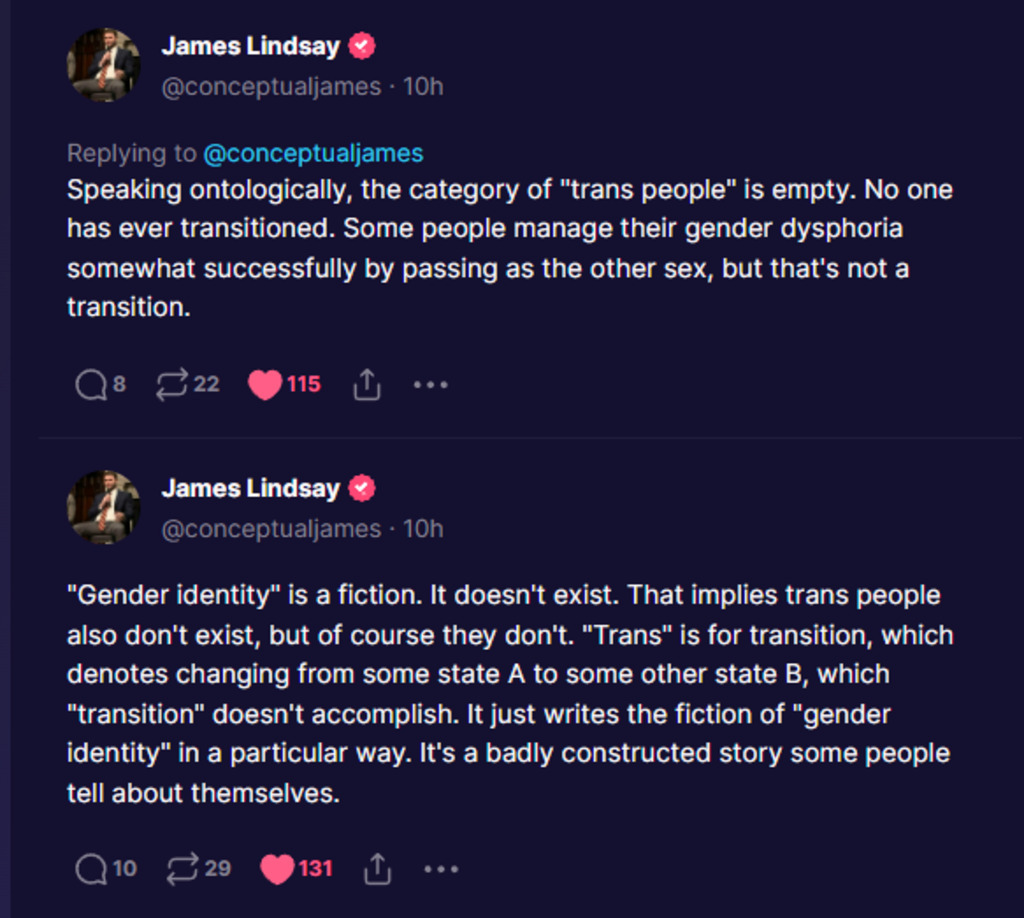This screenshot has height=918, width=1024.
Task: Click the share icon on the second post
Action: coord(377,869)
